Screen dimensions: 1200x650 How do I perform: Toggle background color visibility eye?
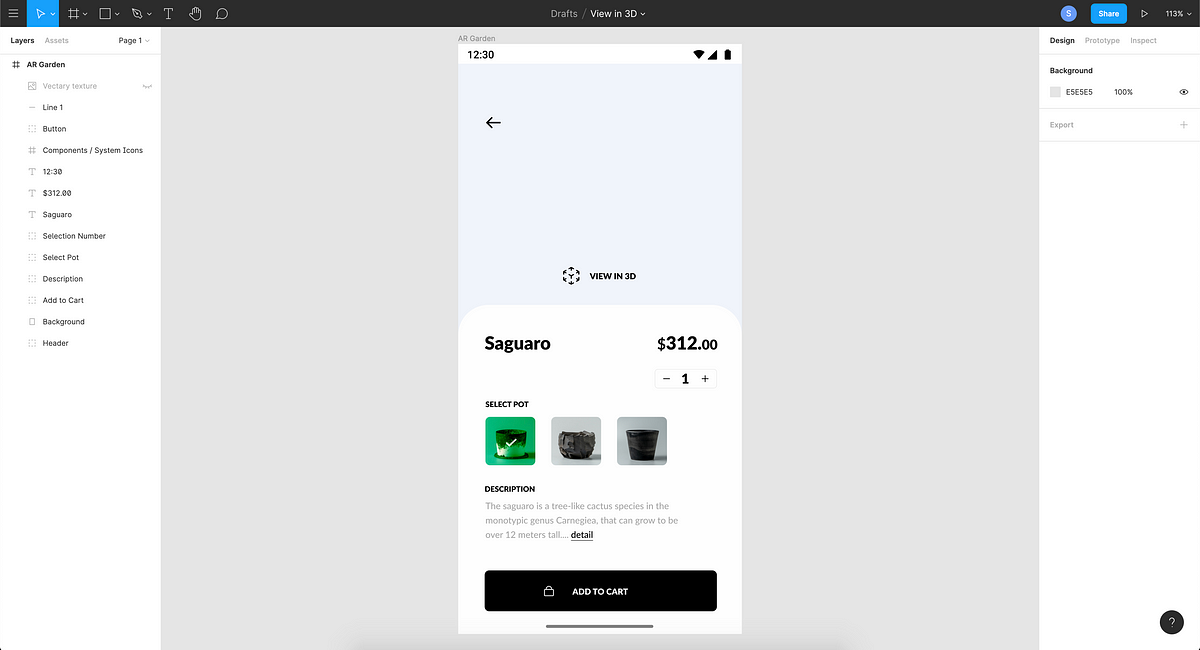[1184, 92]
